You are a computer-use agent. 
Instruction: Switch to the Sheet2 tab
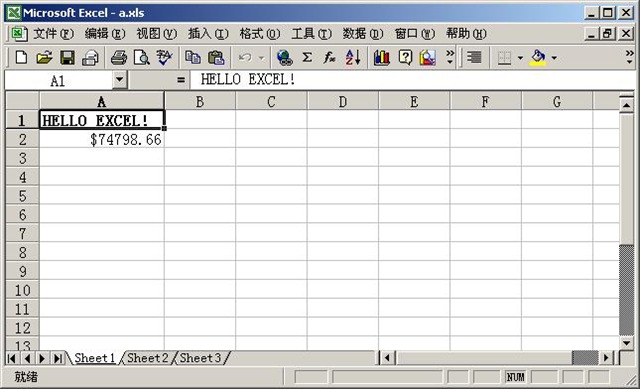point(147,358)
